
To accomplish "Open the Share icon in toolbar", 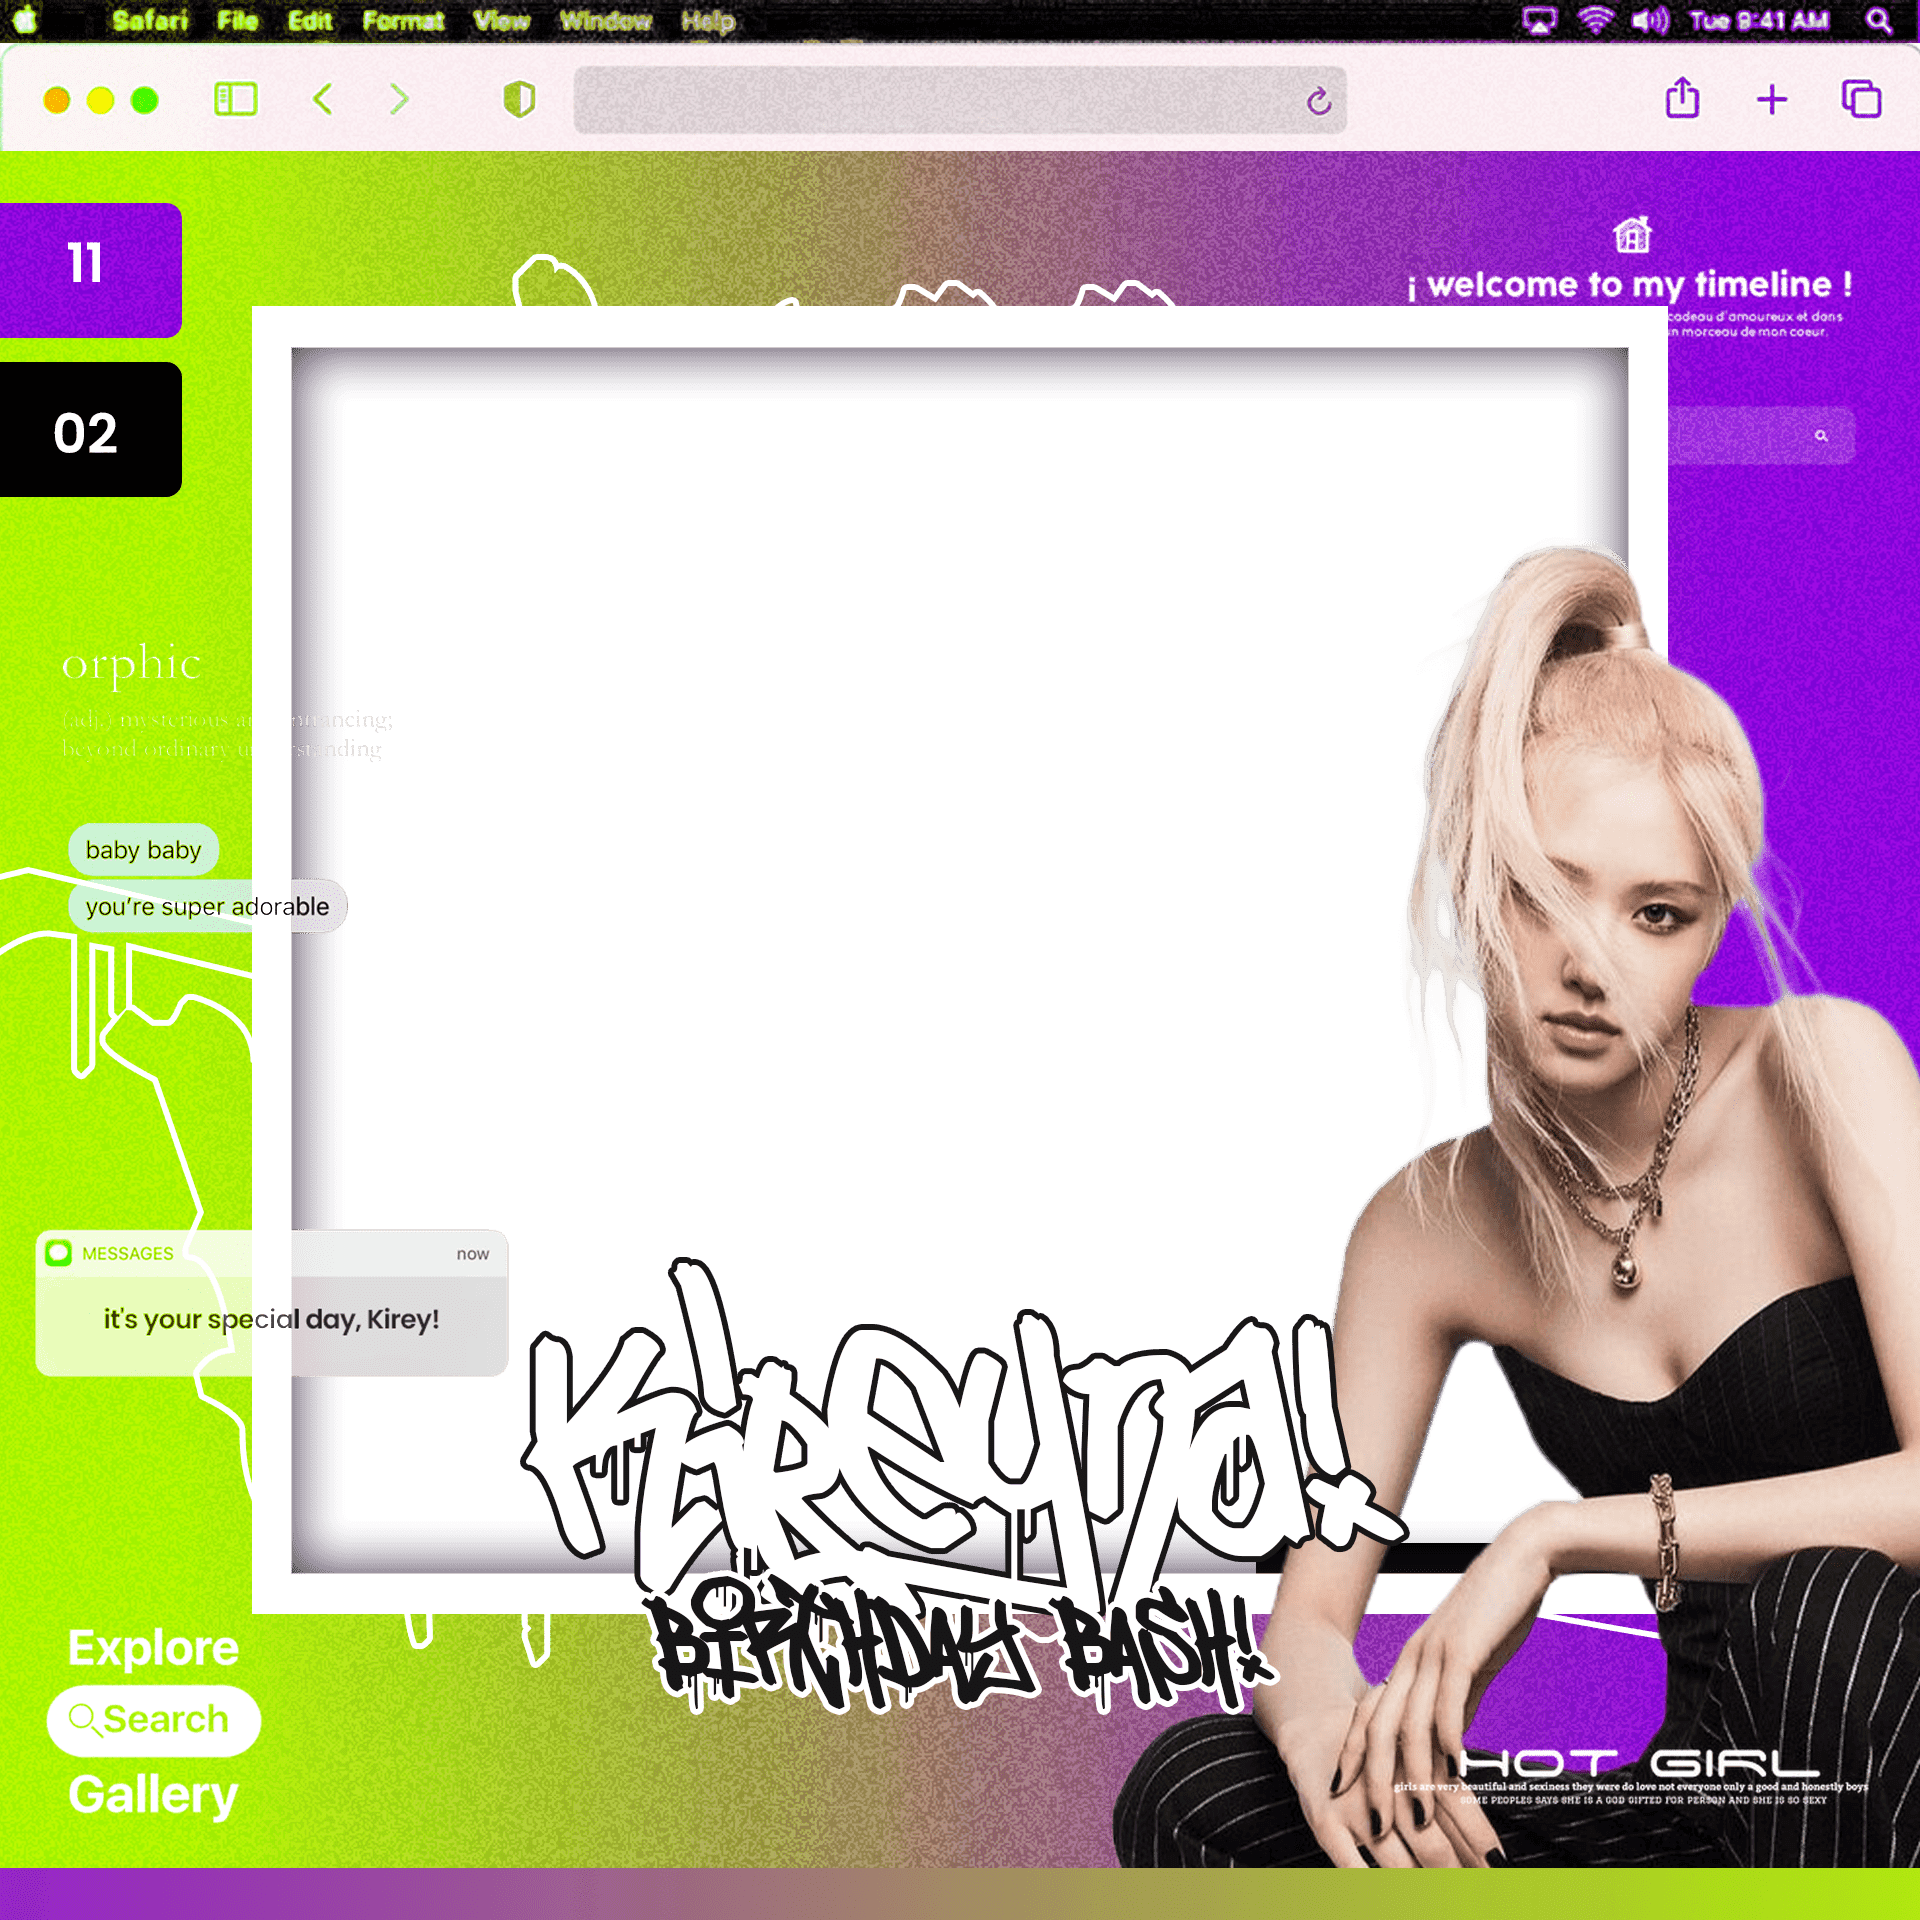I will pyautogui.click(x=1682, y=98).
